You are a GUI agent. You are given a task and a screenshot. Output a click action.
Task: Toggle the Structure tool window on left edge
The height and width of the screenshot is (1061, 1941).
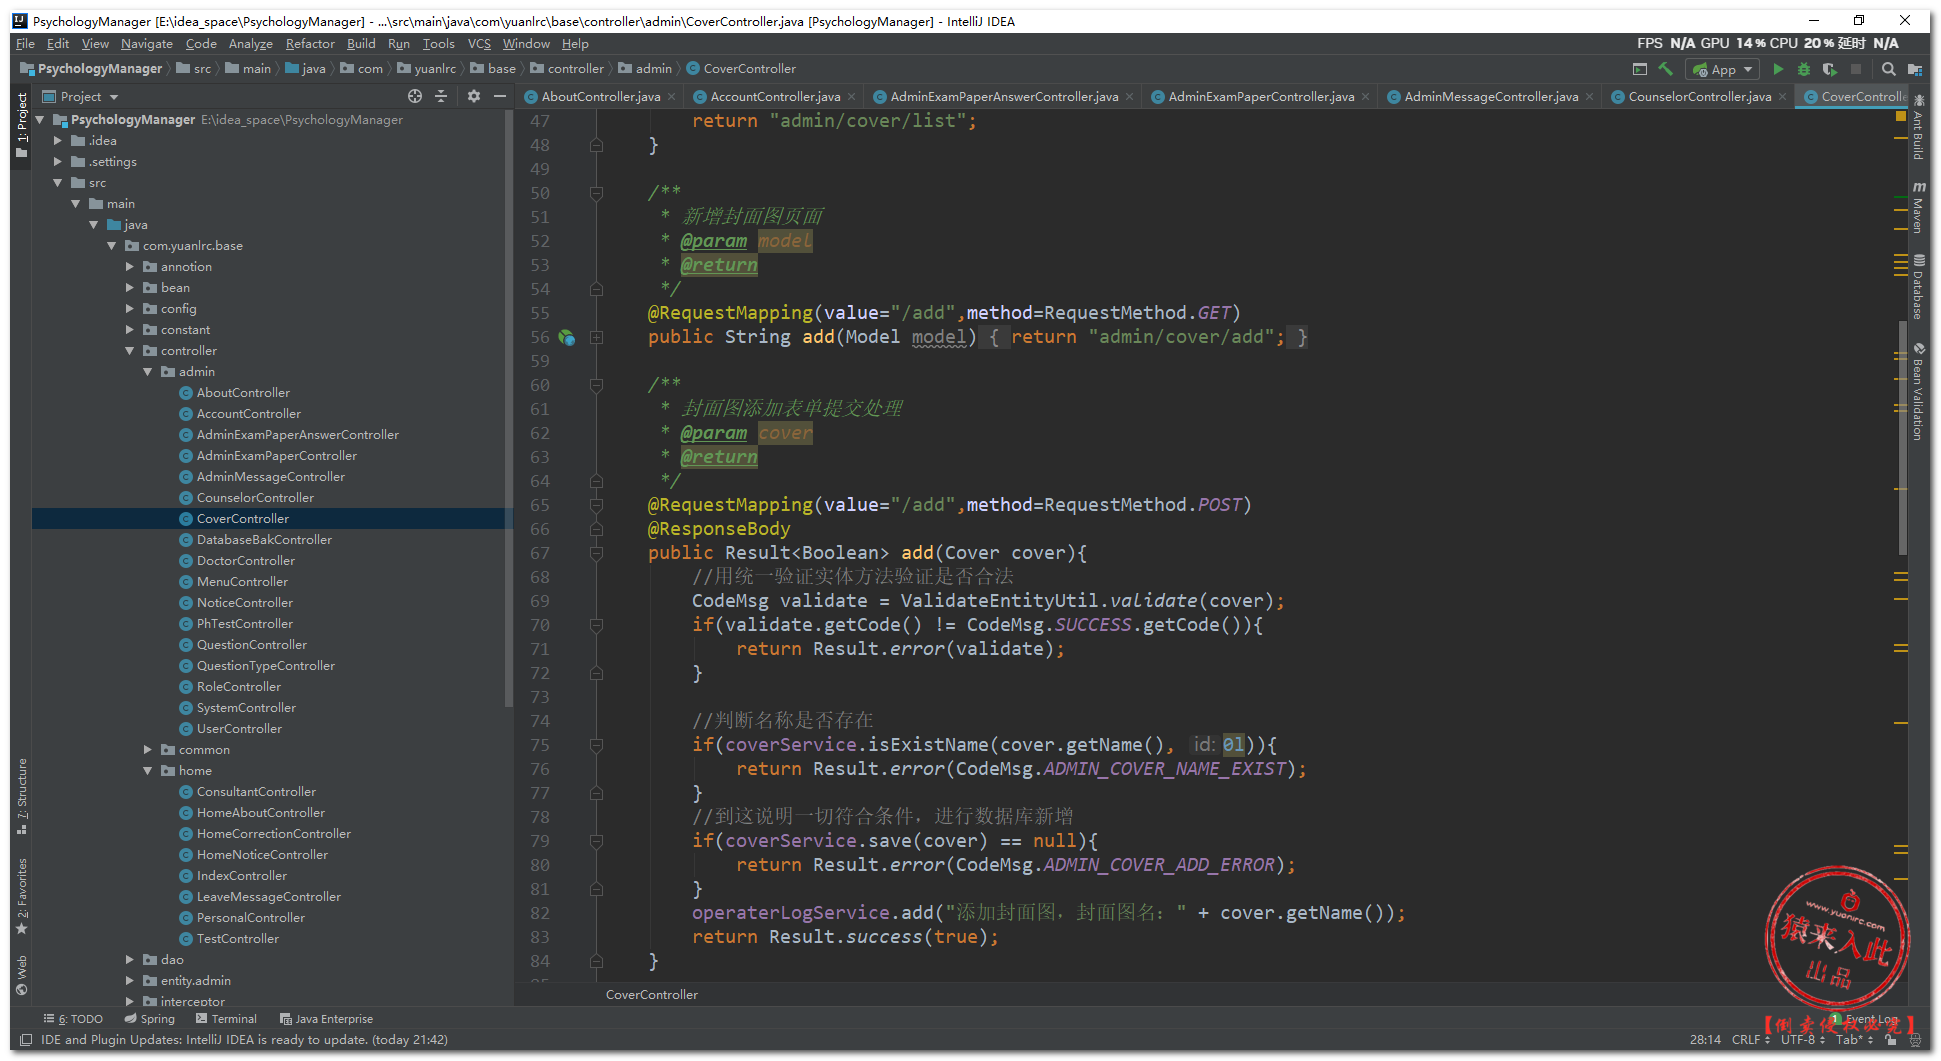(22, 796)
